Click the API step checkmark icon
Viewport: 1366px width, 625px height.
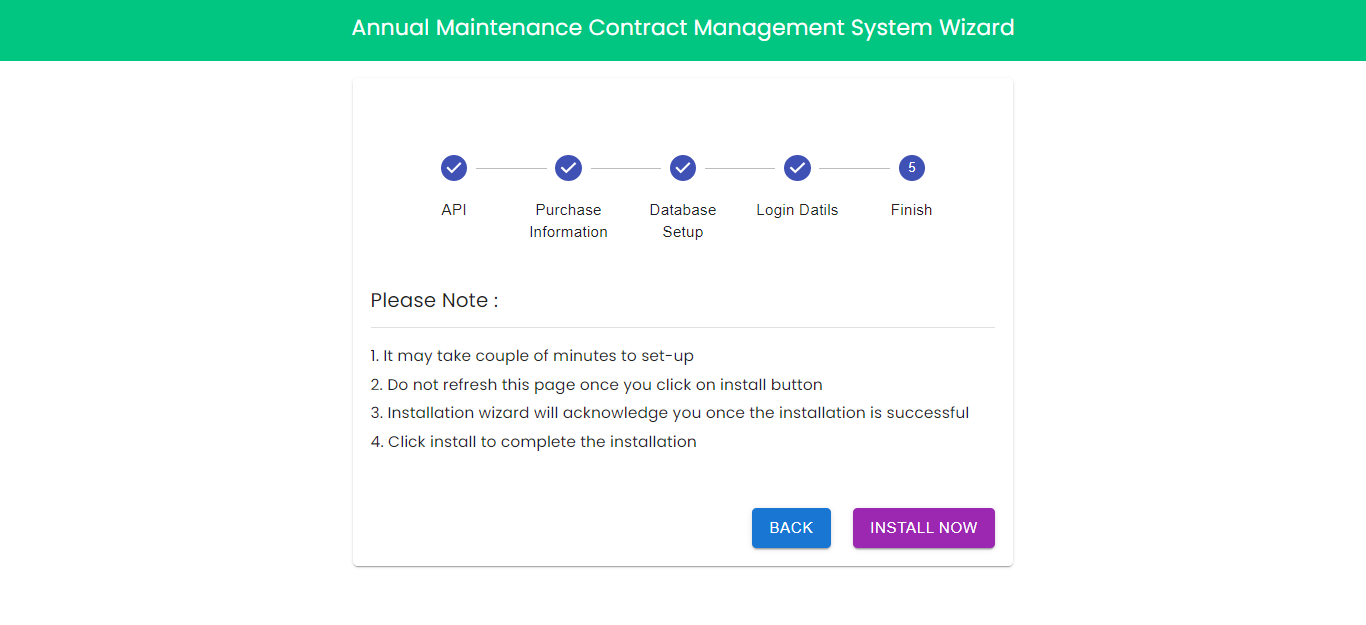click(x=454, y=168)
